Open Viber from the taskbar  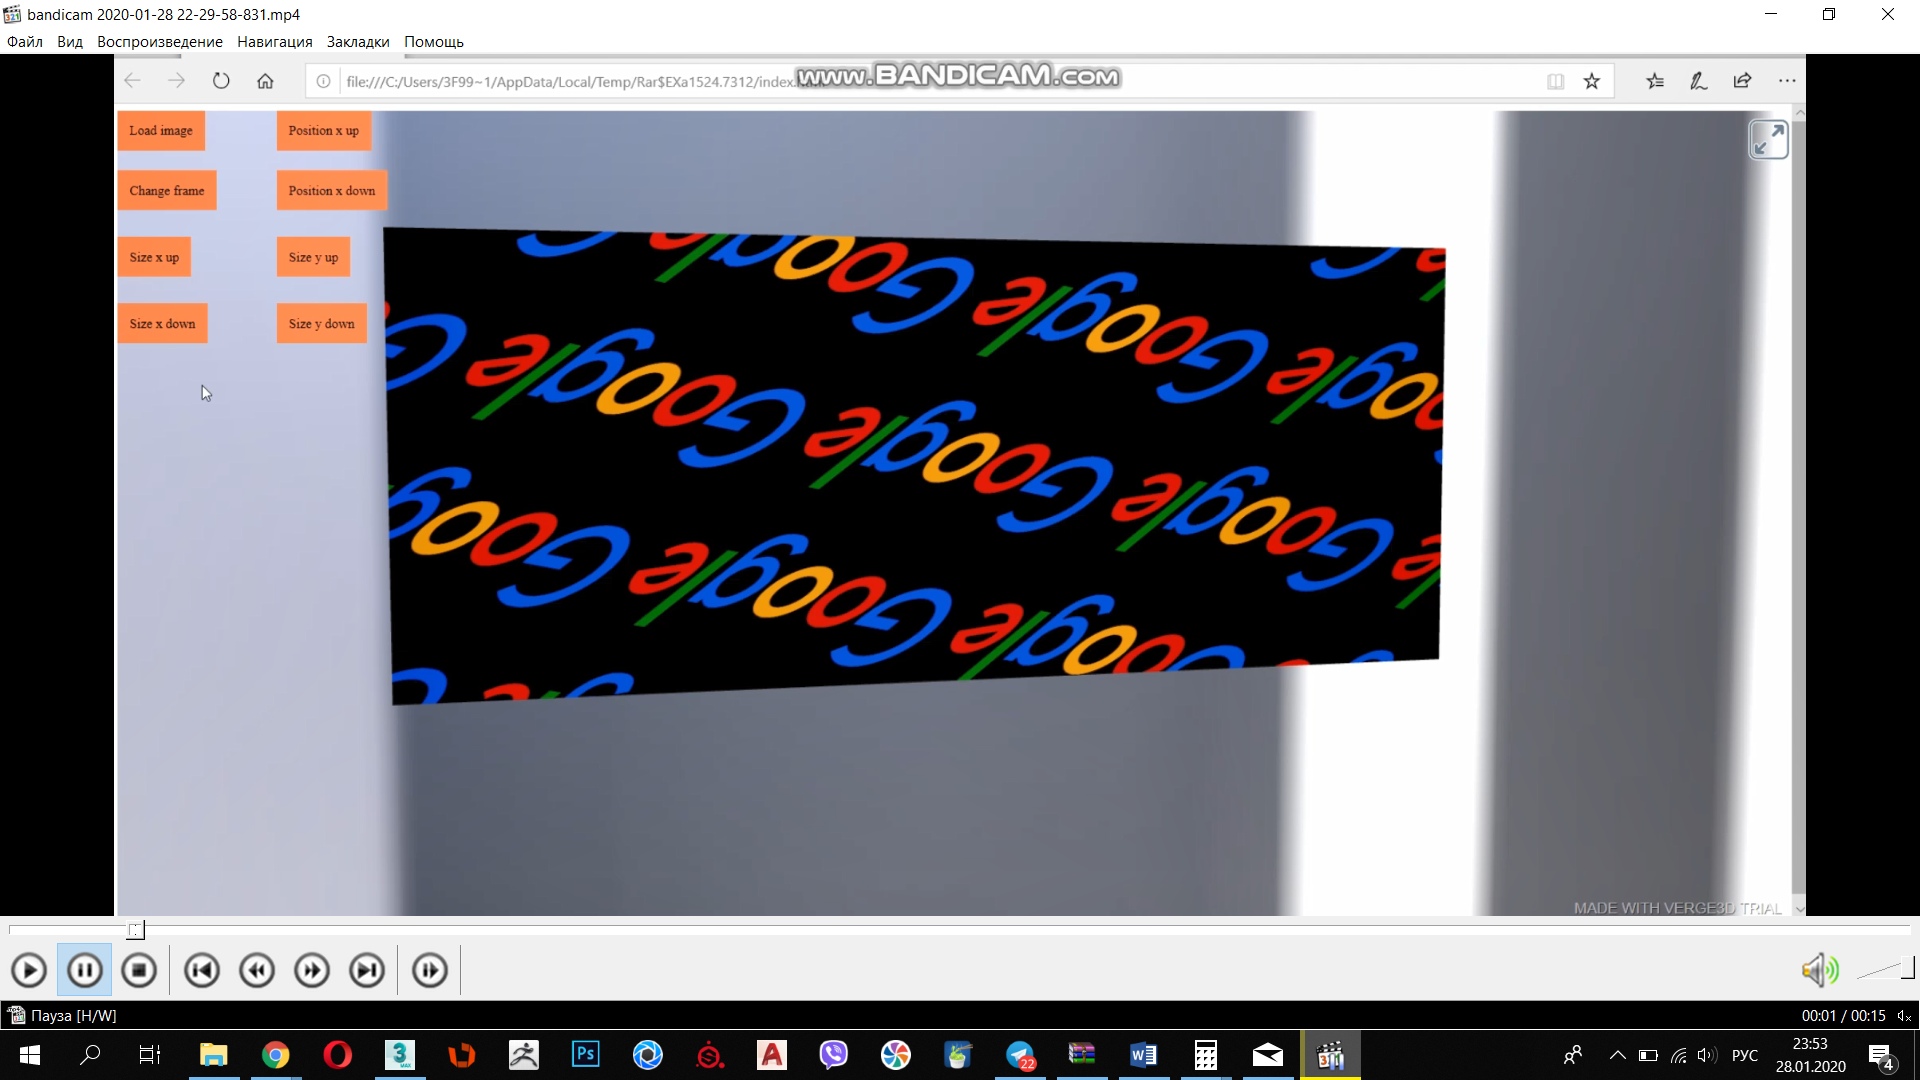point(834,1055)
